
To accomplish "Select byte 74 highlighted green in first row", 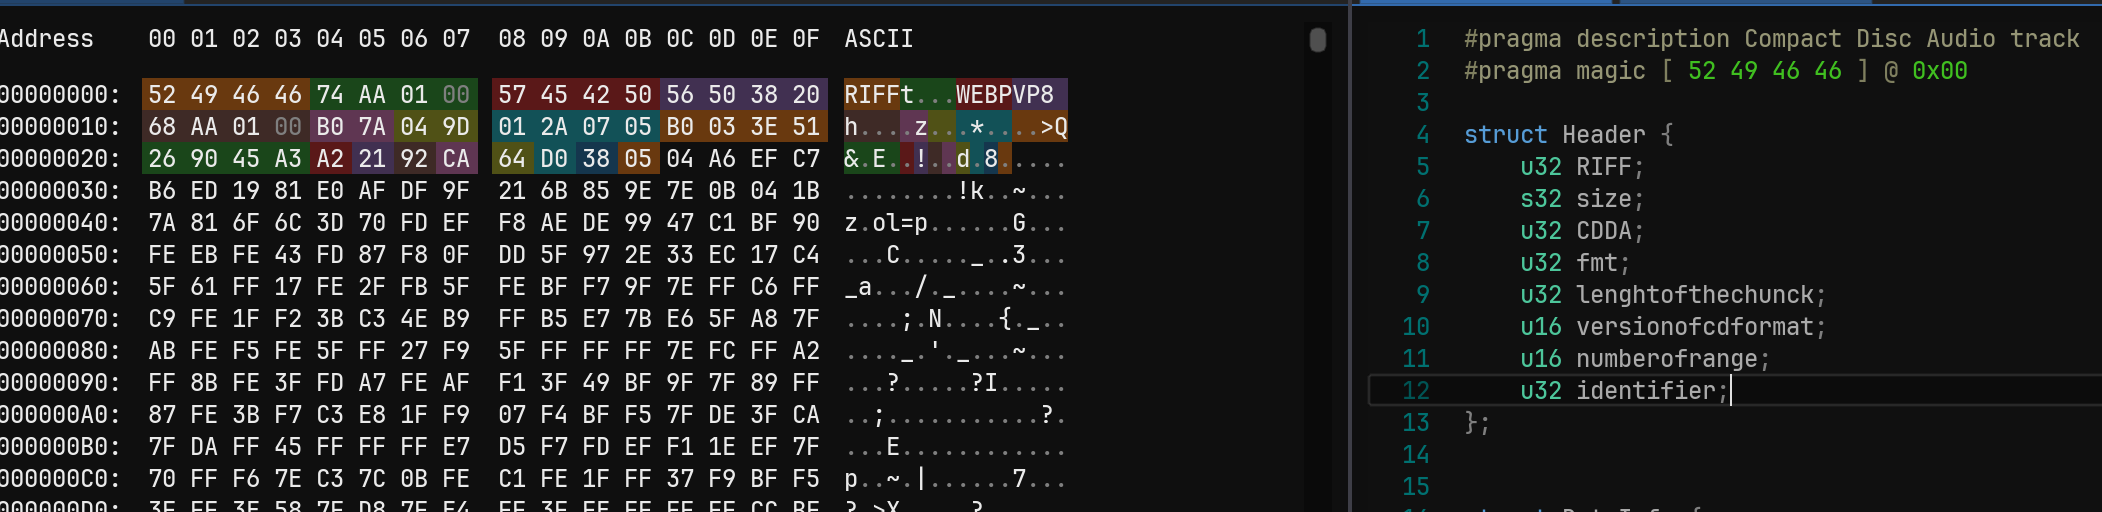I will [x=330, y=94].
